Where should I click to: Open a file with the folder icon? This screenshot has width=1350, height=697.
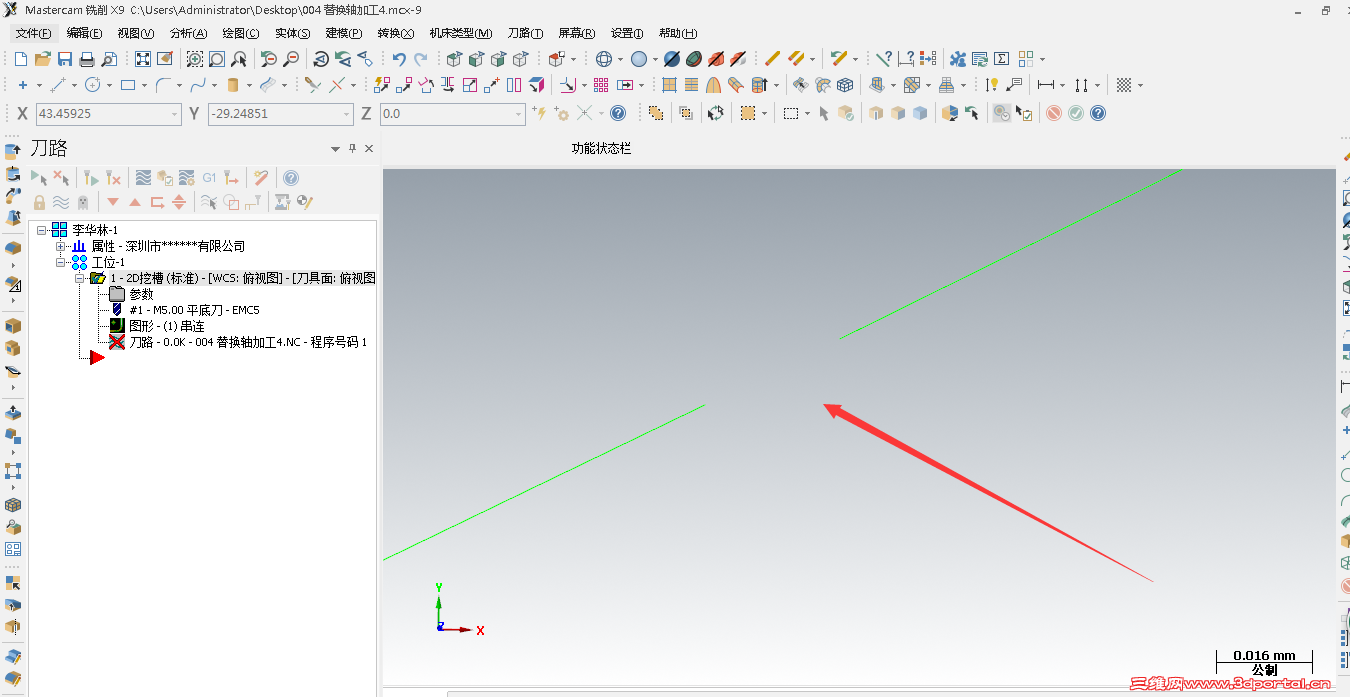[42, 59]
